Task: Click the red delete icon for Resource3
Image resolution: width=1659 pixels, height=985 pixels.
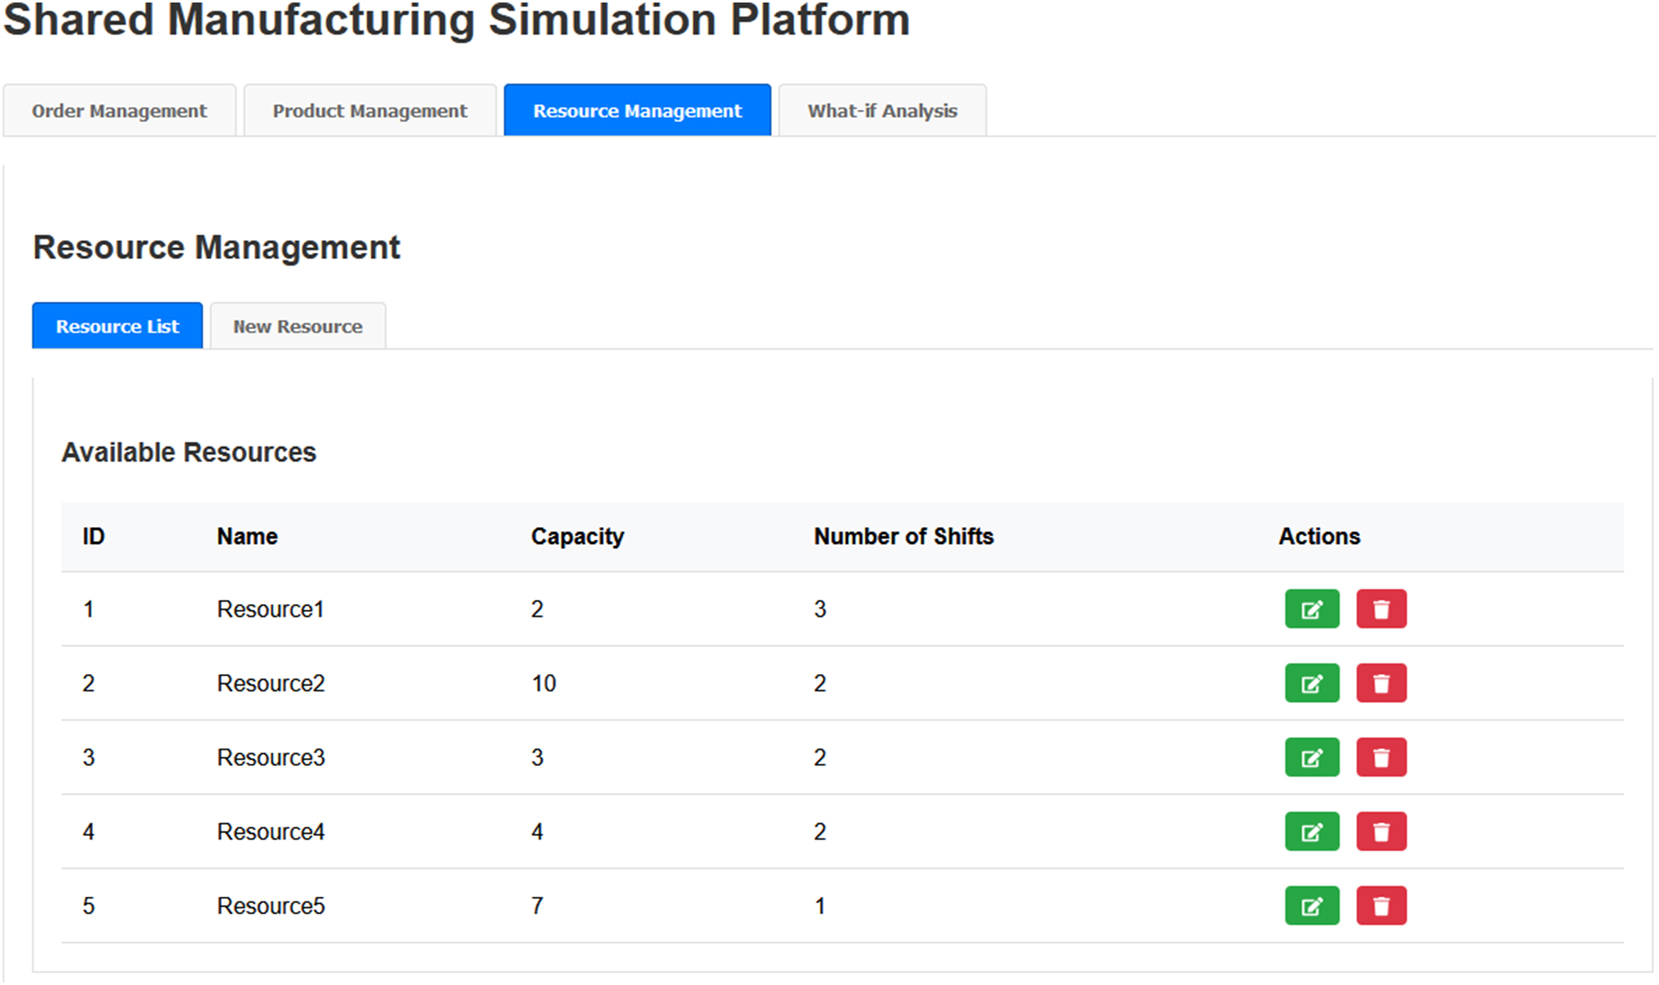Action: (1381, 757)
